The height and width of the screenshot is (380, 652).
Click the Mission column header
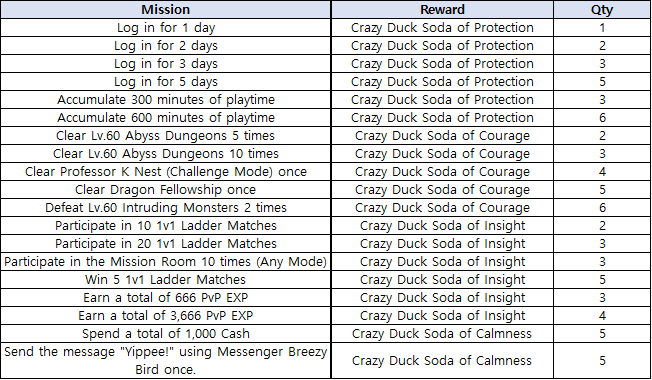click(x=165, y=10)
